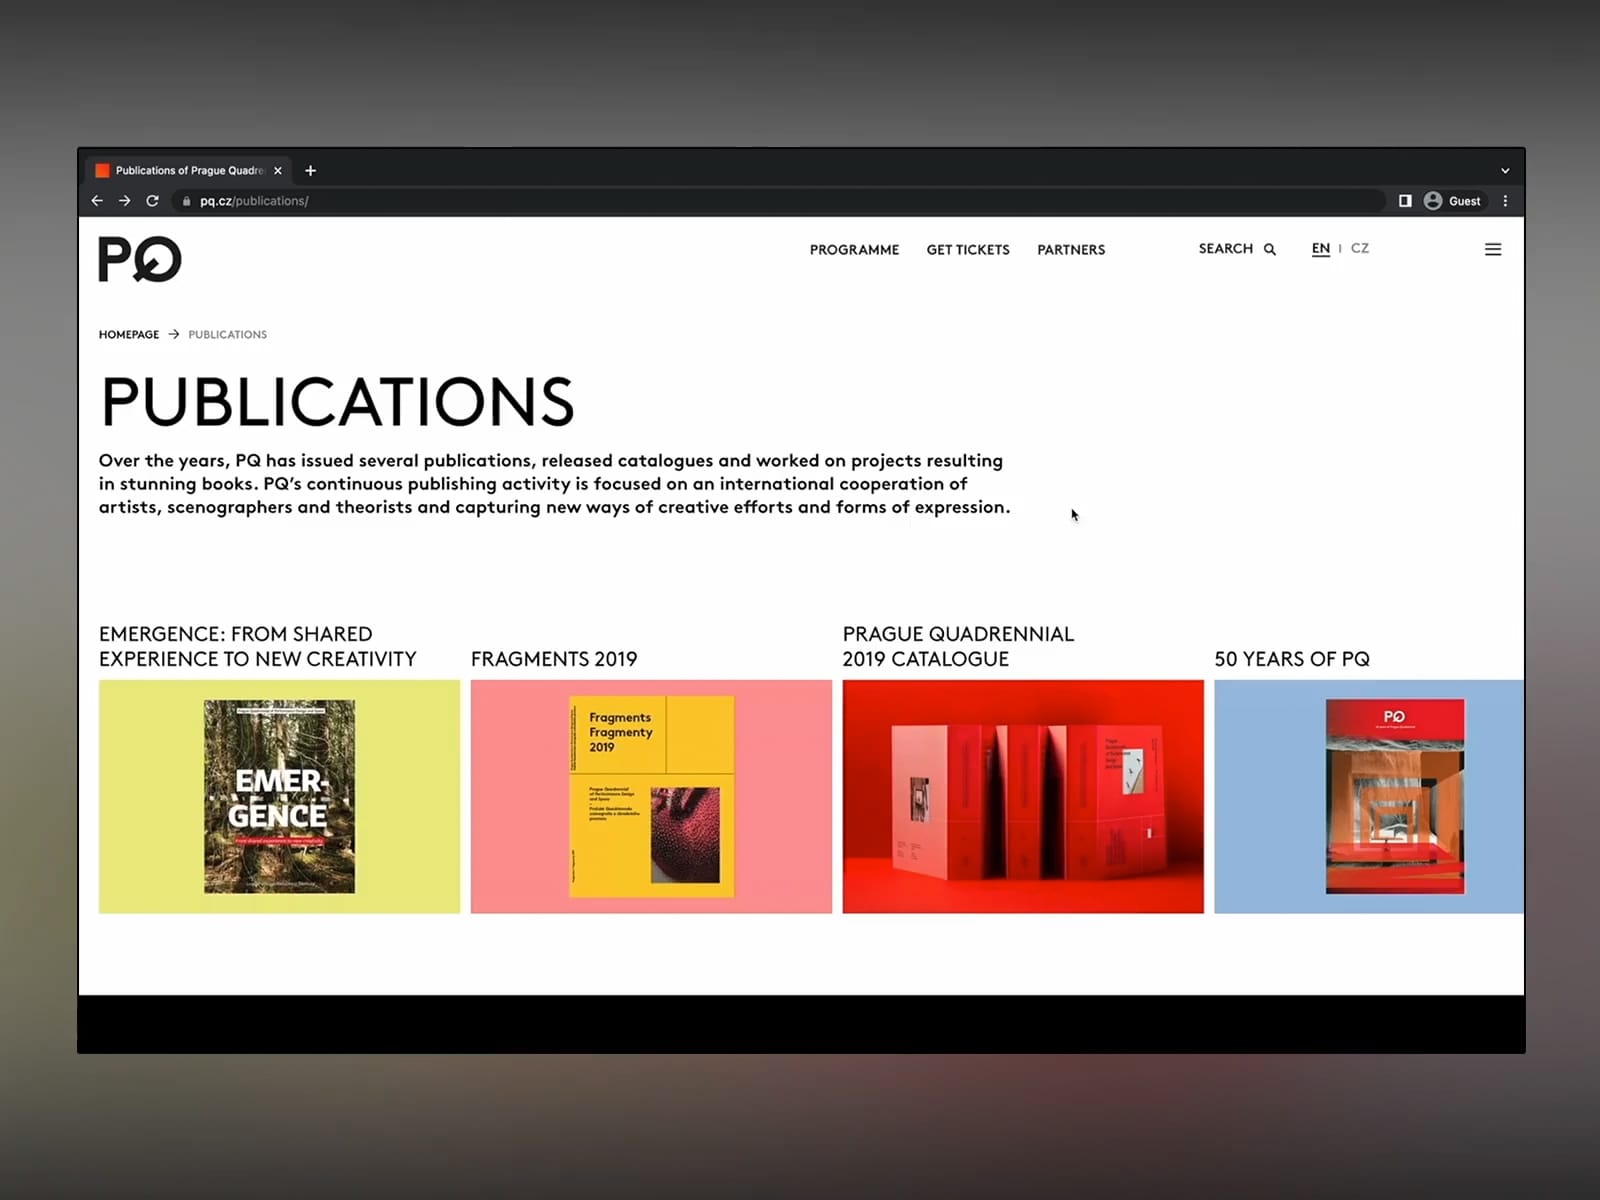Go back with the browser back arrow

click(x=97, y=201)
